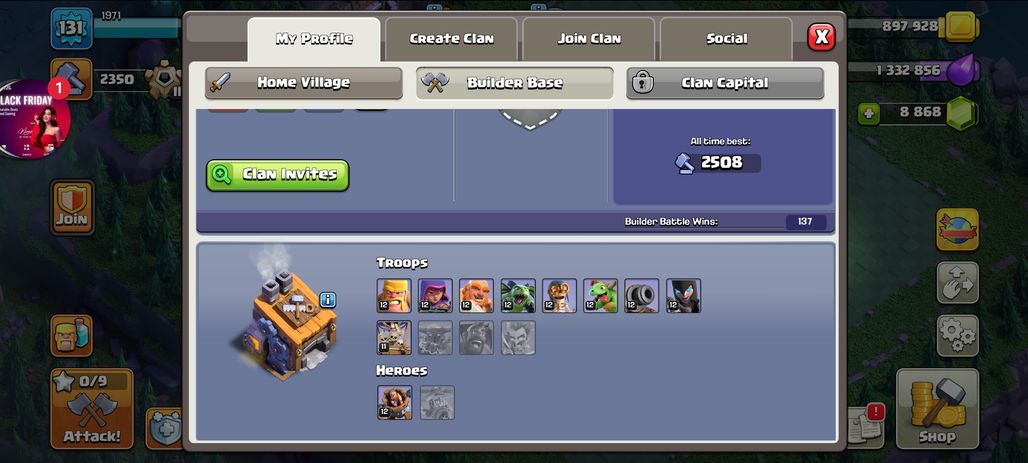The image size is (1028, 463).
Task: Tap the Battle Machine hero icon
Action: tap(395, 402)
